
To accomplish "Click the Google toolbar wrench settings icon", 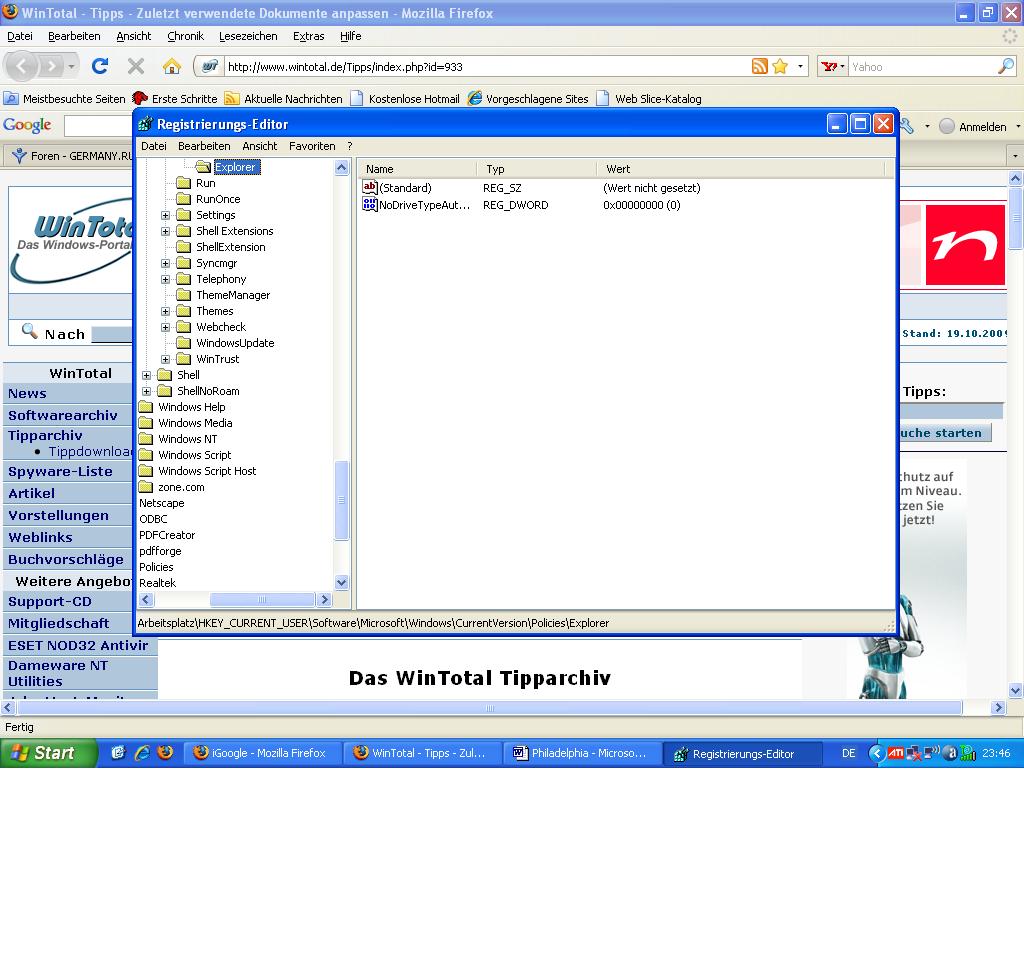I will pos(907,126).
